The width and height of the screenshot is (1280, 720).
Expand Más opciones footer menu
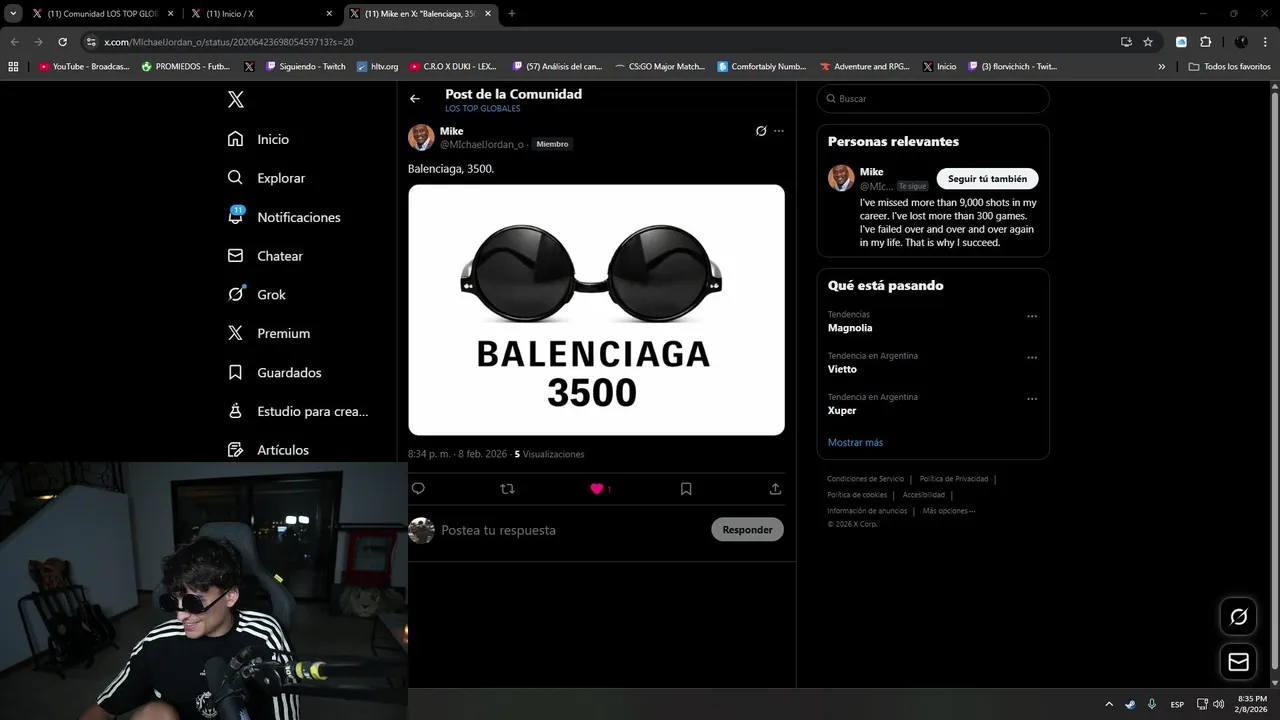tap(949, 511)
